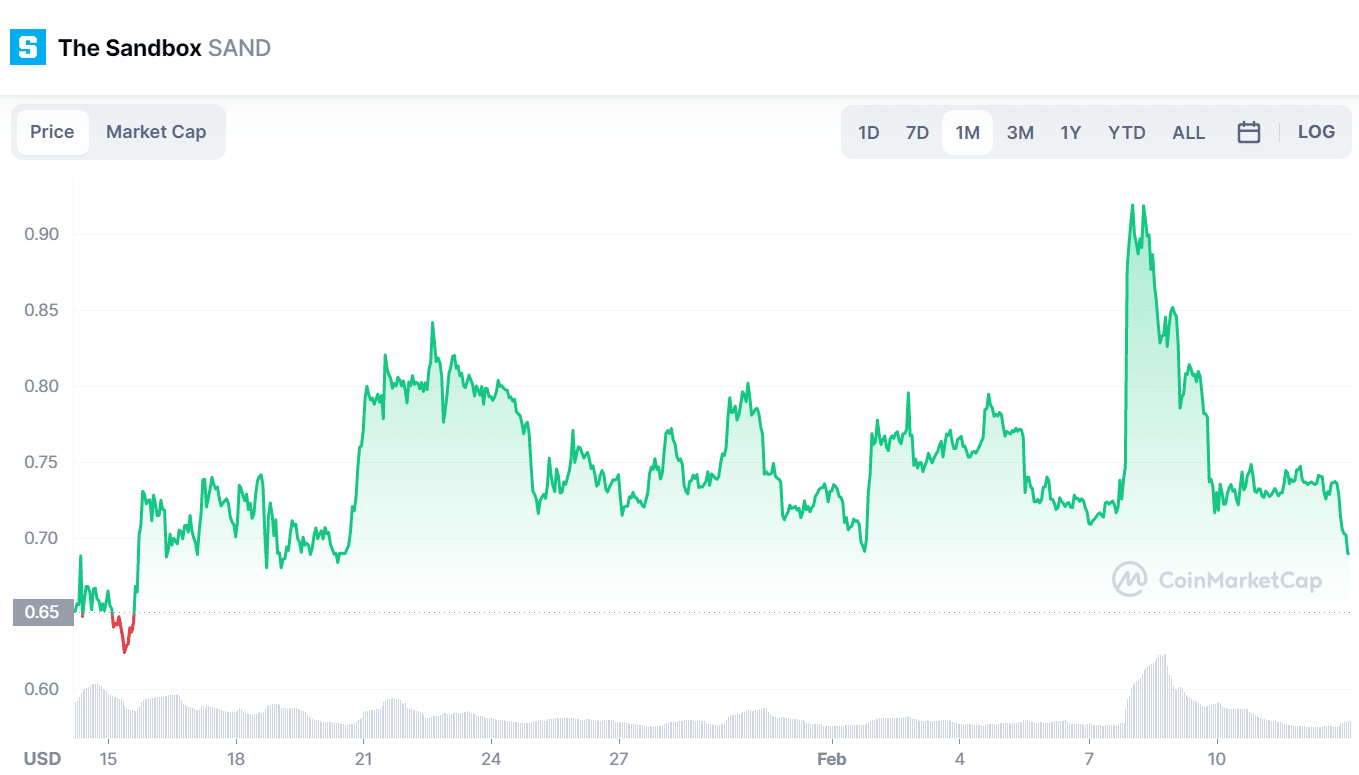Screen dimensions: 1359x775
Task: Click the 15 x-axis date label
Action: click(109, 759)
